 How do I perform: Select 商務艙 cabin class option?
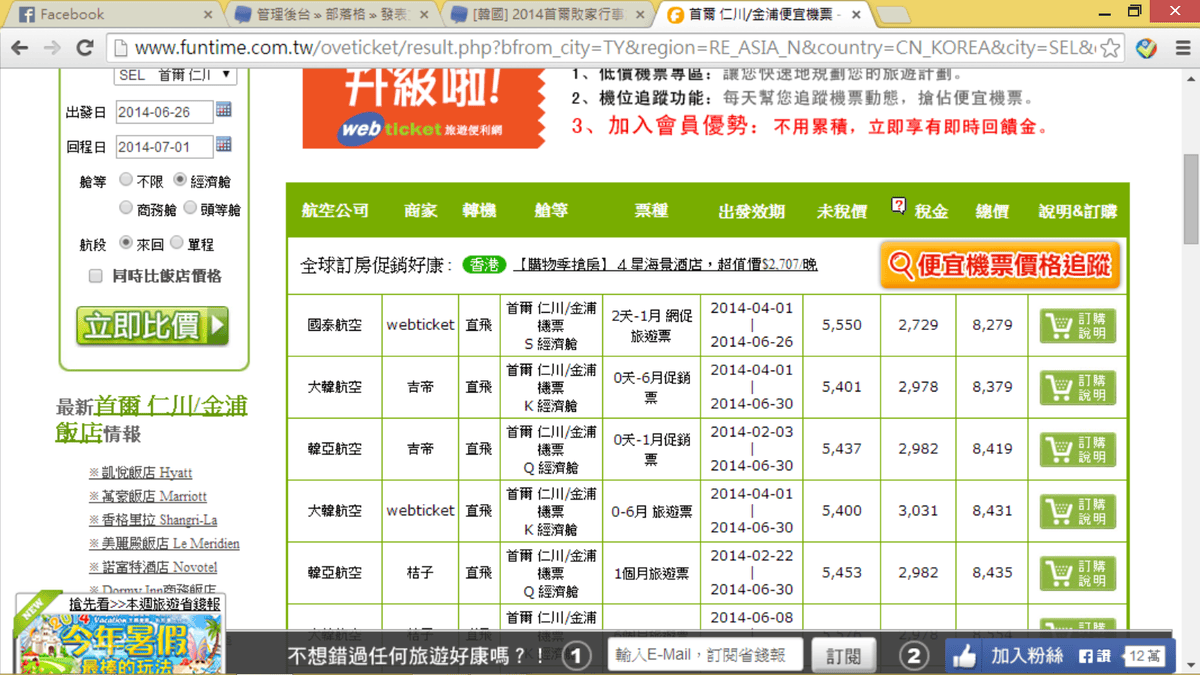(x=126, y=208)
